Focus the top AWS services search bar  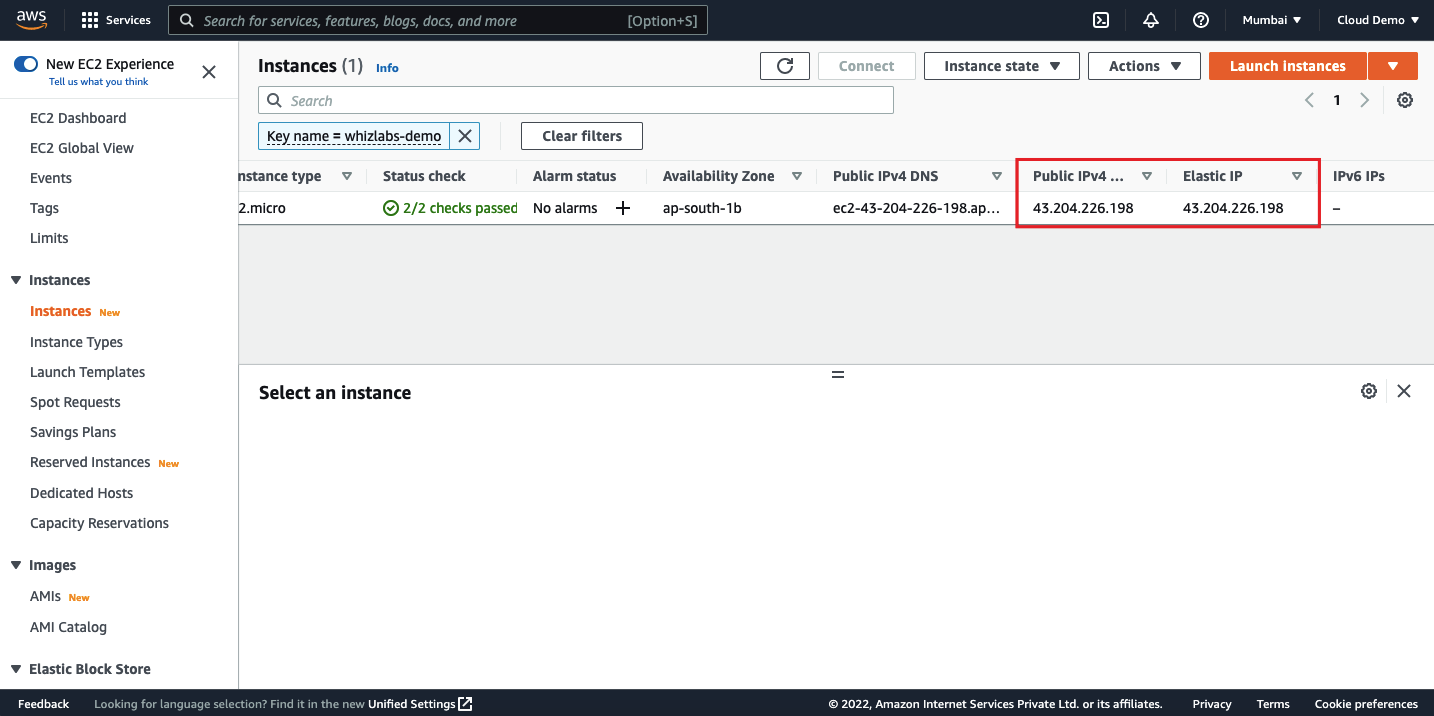438,20
